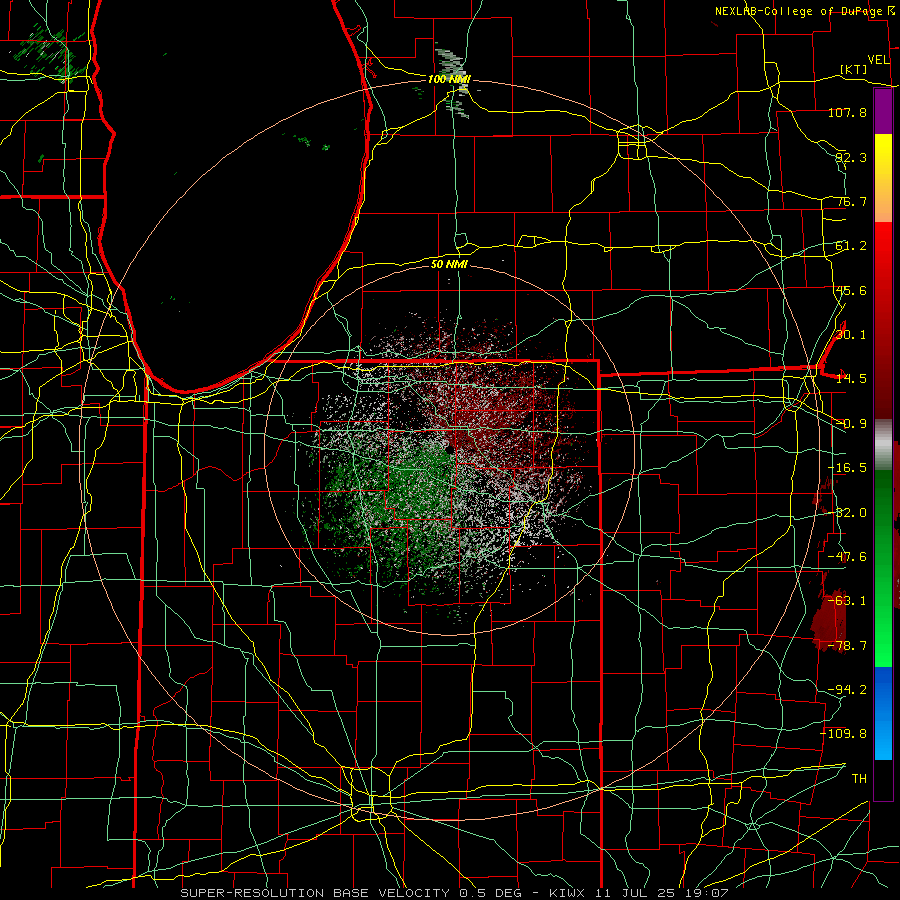Viewport: 900px width, 900px height.
Task: Click the TH label on the legend
Action: pyautogui.click(x=859, y=779)
